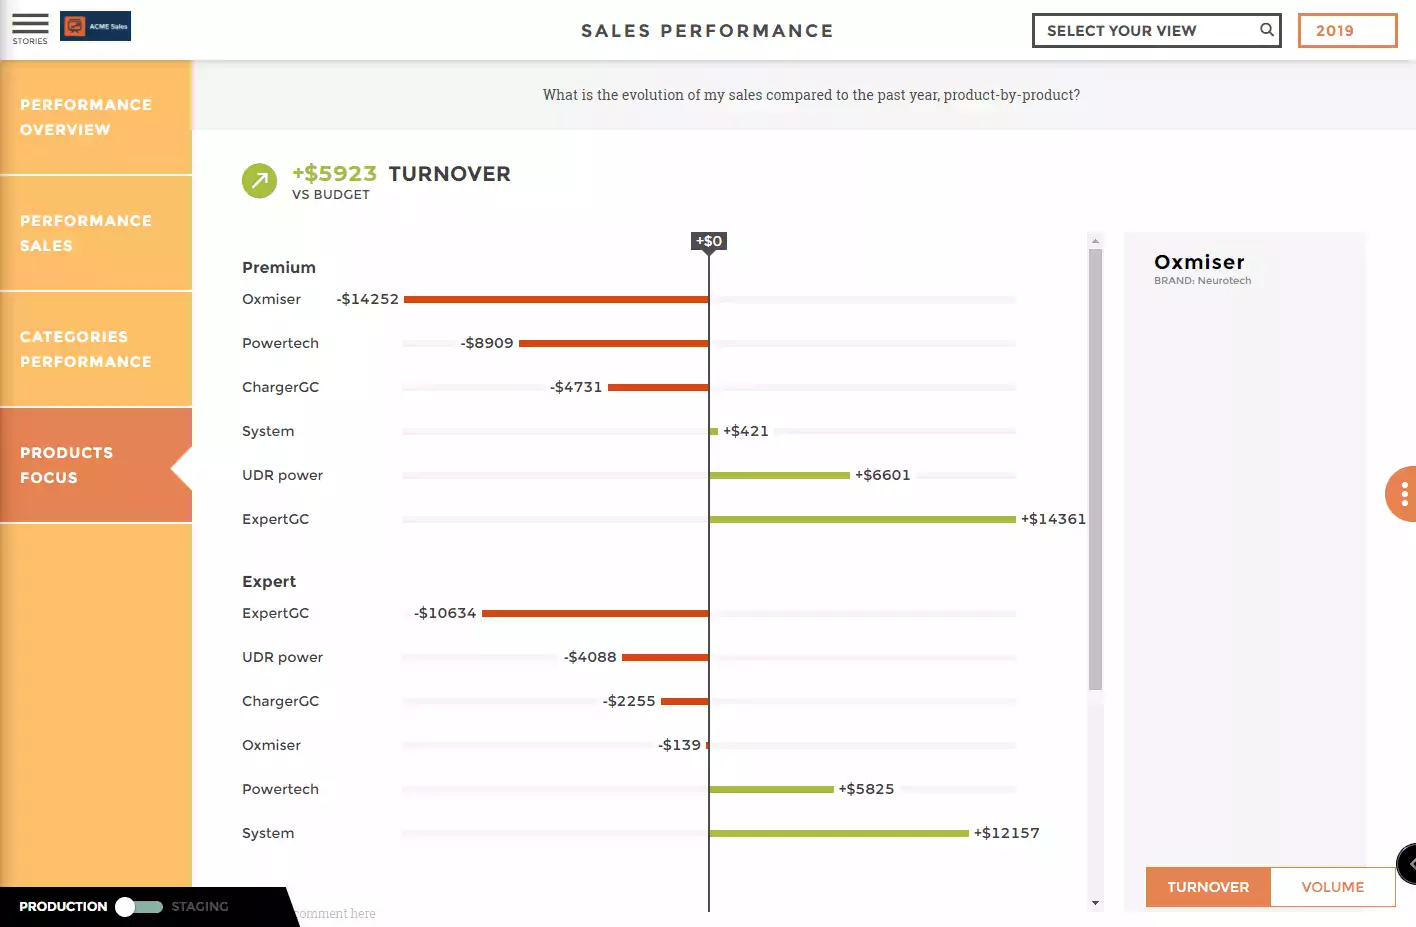Click scrollbar up arrow

(1095, 241)
